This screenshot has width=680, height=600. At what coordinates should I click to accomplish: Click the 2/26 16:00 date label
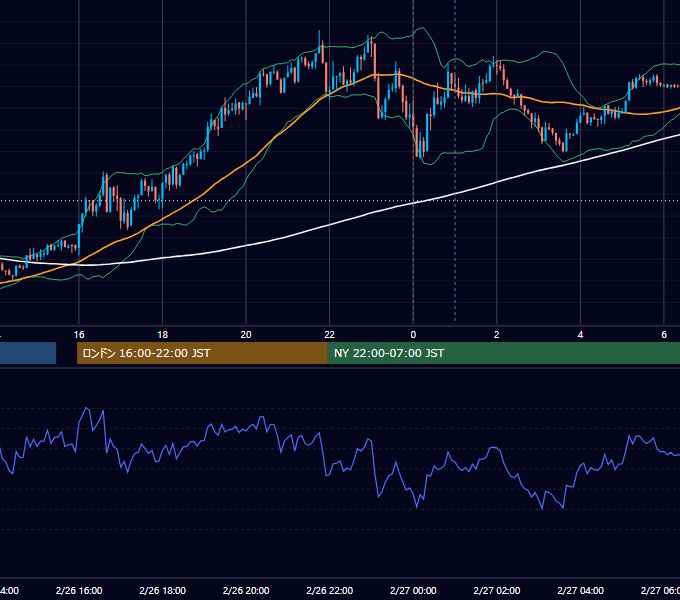[79, 591]
